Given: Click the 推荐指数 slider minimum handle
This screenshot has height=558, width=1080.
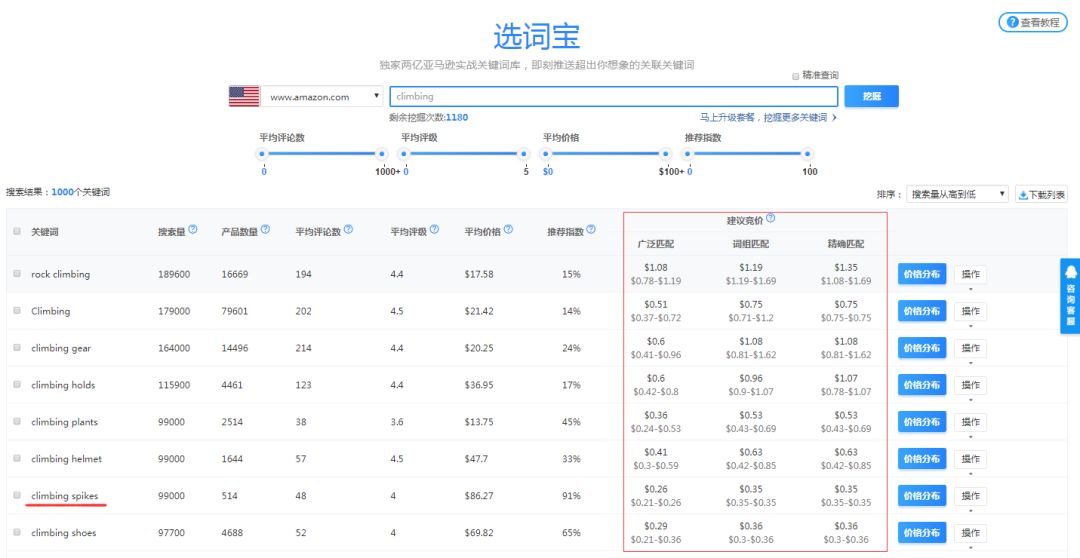Looking at the screenshot, I should click(688, 154).
